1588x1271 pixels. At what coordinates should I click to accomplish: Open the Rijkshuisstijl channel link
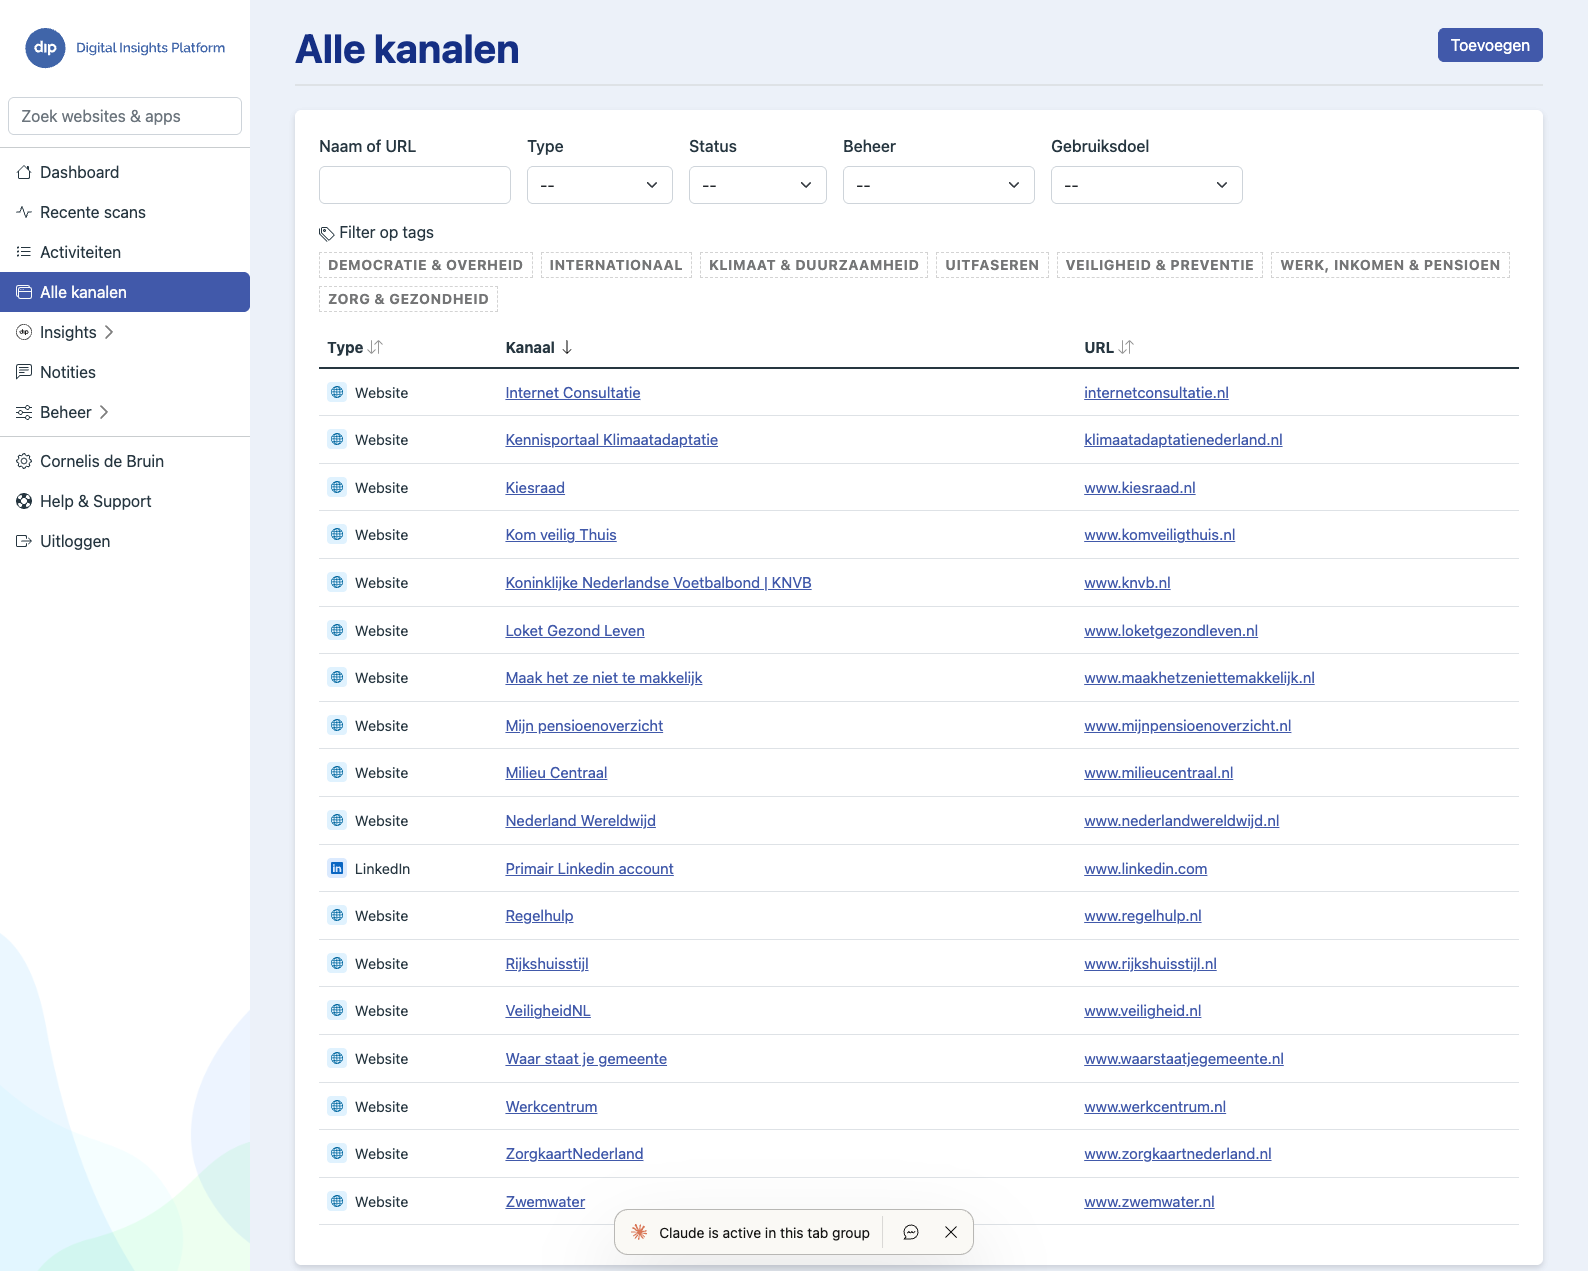click(547, 964)
